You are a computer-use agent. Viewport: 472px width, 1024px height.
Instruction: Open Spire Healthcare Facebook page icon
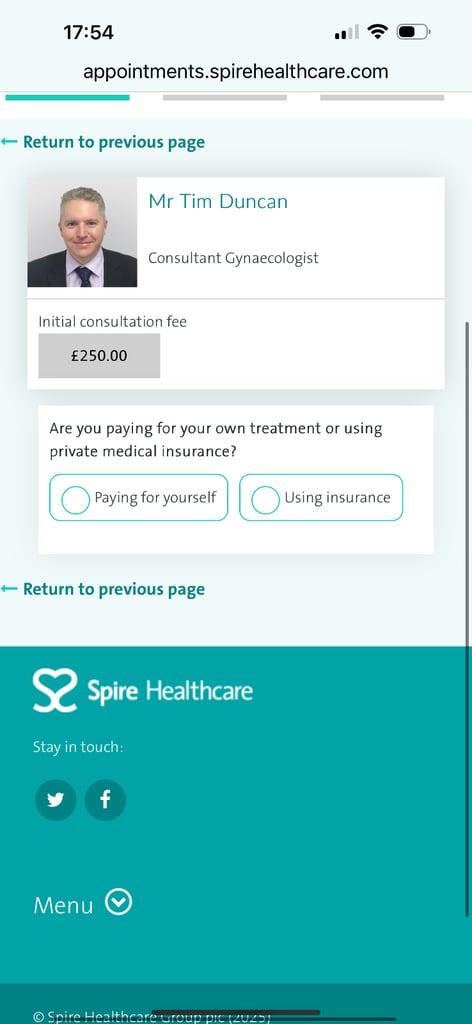[105, 800]
